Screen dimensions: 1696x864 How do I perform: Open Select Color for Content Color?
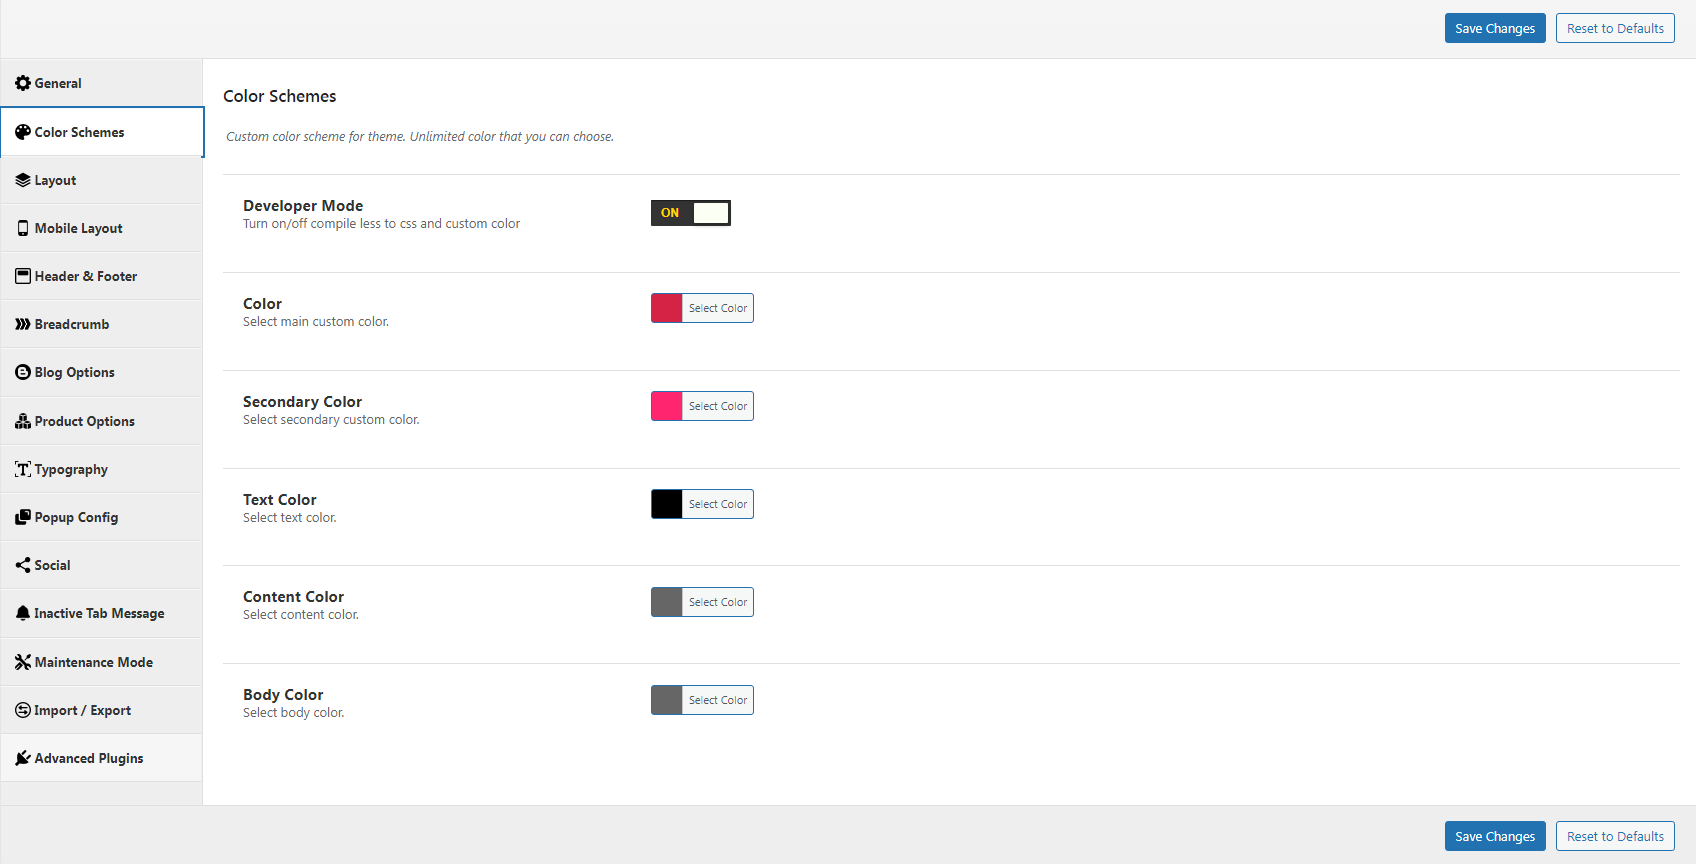click(x=717, y=602)
